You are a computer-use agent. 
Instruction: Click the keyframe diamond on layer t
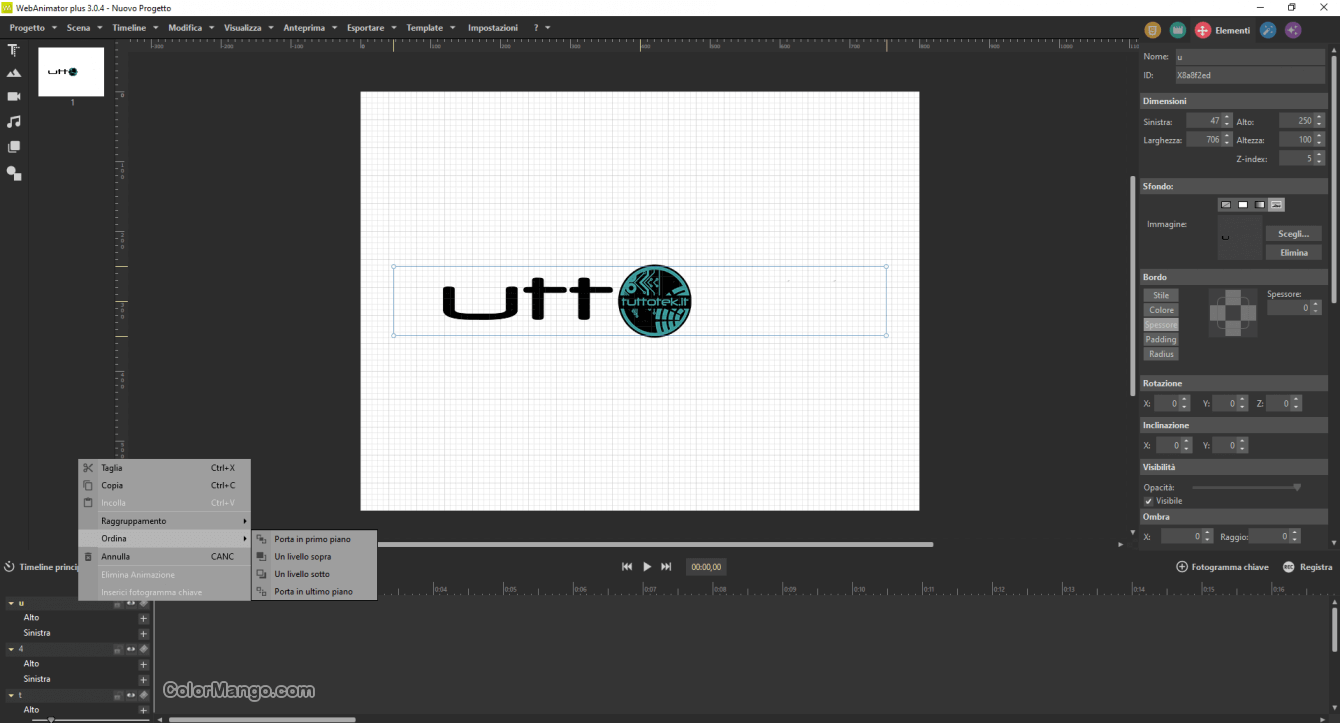[143, 695]
